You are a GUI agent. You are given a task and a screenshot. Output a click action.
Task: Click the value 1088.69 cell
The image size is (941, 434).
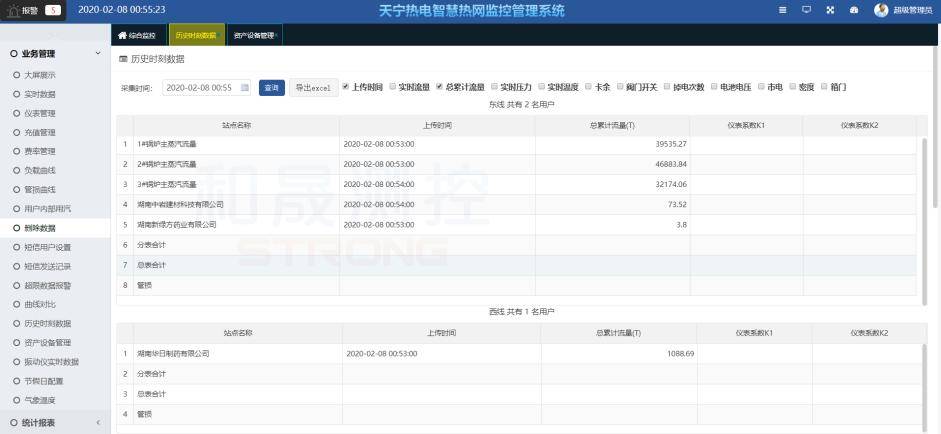pos(618,354)
